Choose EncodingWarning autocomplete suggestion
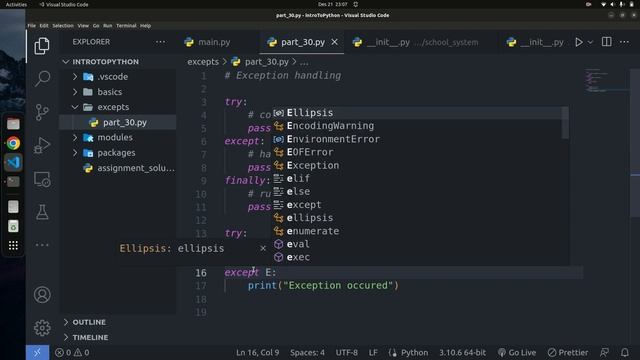The width and height of the screenshot is (640, 360). coord(417,126)
